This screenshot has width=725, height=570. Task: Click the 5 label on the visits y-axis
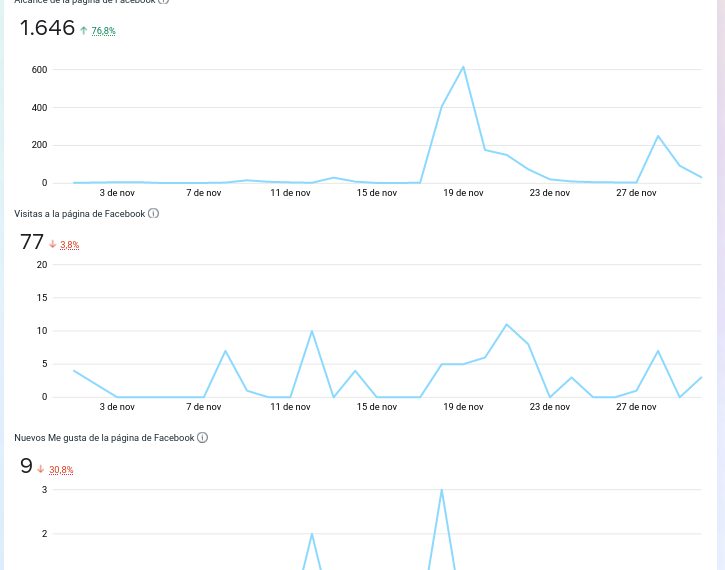pos(44,364)
